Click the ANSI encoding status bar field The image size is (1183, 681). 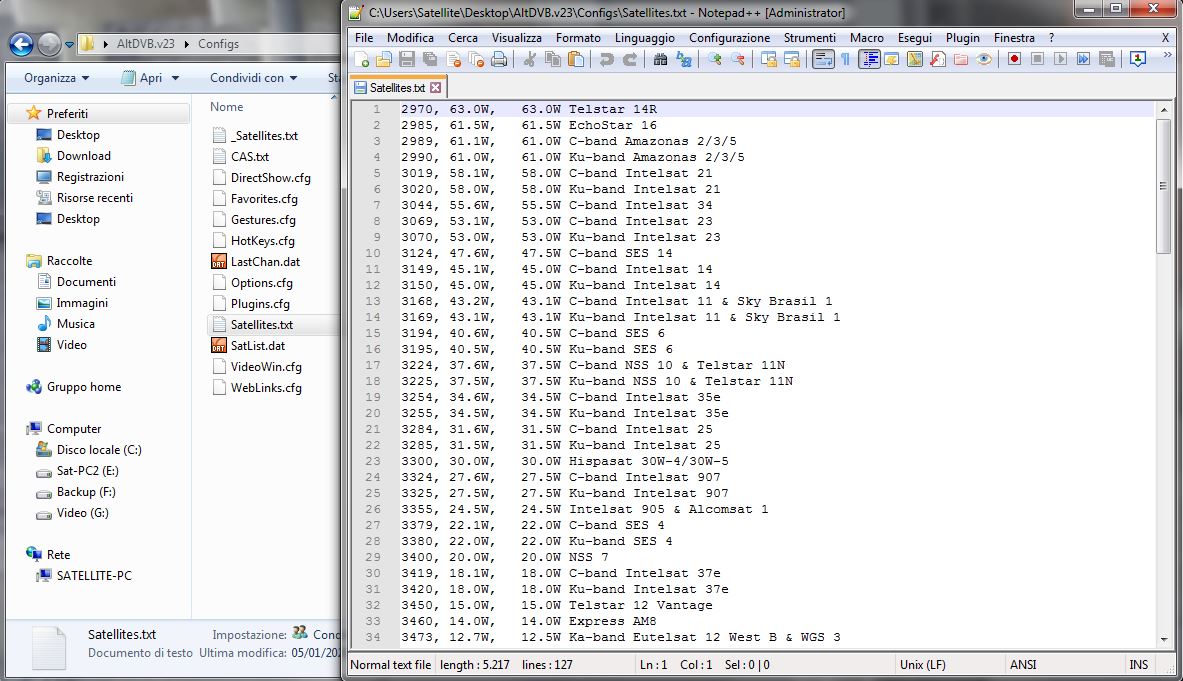pyautogui.click(x=1023, y=665)
